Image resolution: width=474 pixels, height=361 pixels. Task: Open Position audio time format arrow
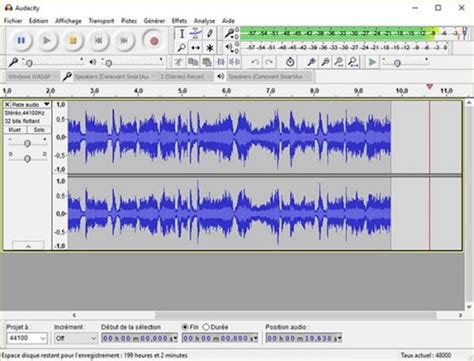click(339, 339)
